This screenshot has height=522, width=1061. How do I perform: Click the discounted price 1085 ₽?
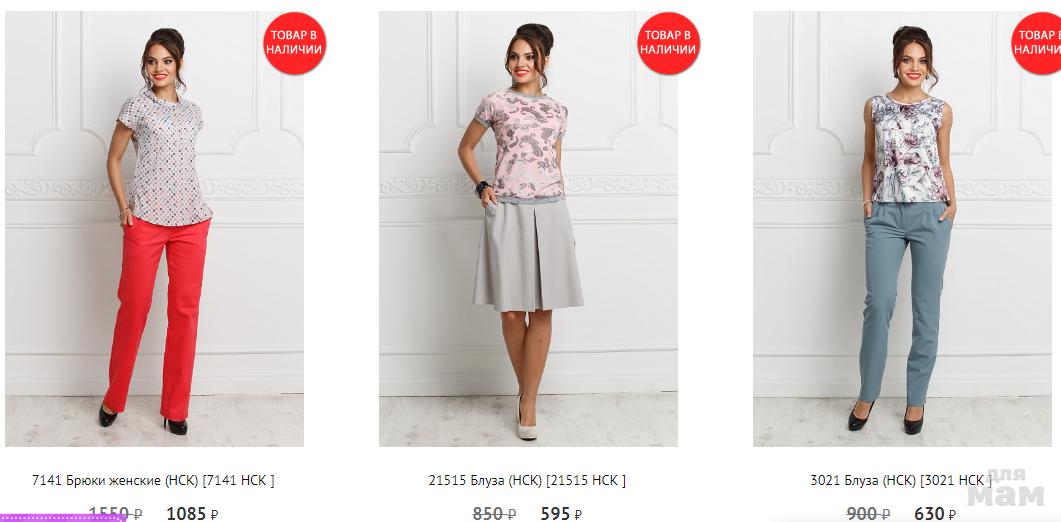pyautogui.click(x=192, y=514)
